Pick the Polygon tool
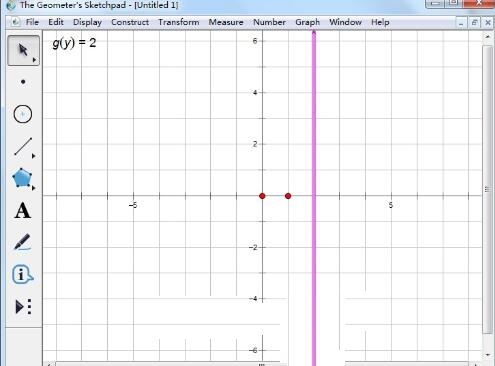The height and width of the screenshot is (366, 495). click(x=22, y=178)
